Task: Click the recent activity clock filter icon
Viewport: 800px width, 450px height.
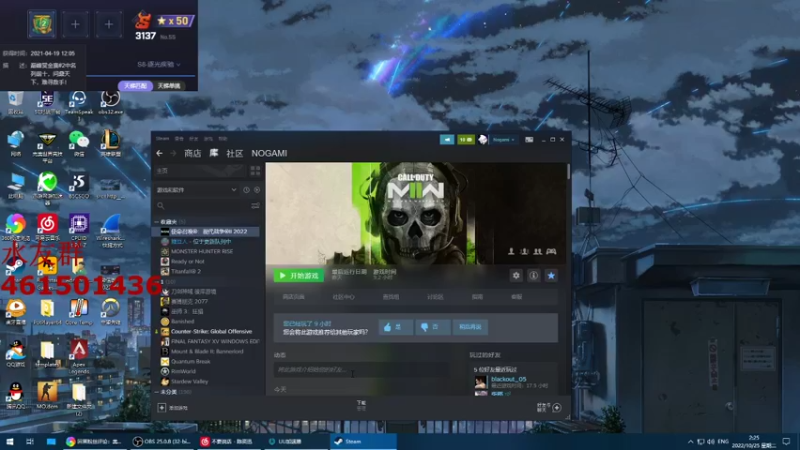Action: [246, 190]
